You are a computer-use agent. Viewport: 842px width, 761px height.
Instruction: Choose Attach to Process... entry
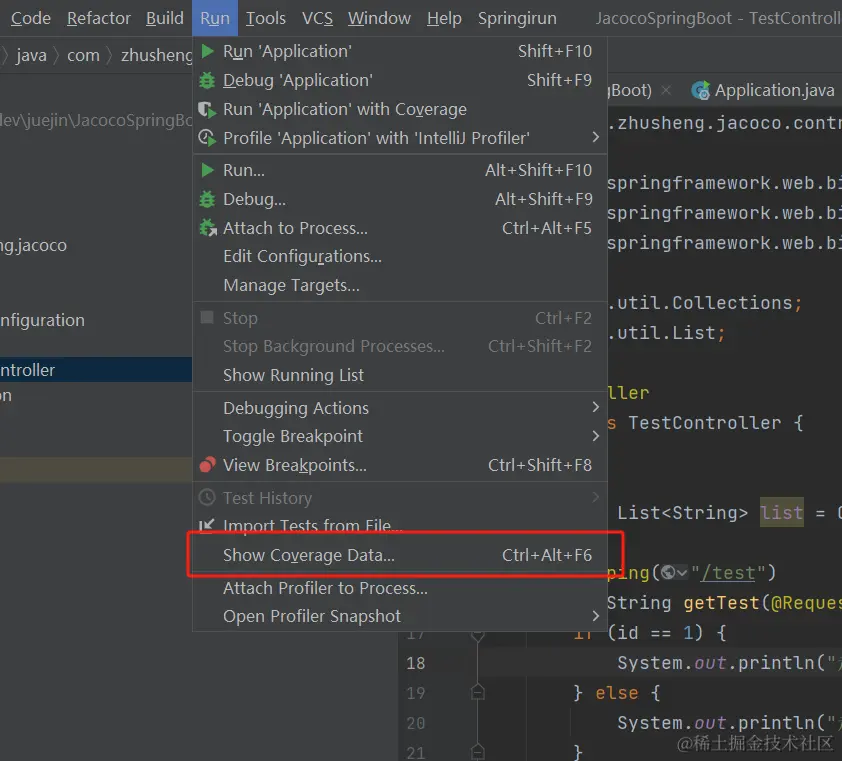(400, 228)
